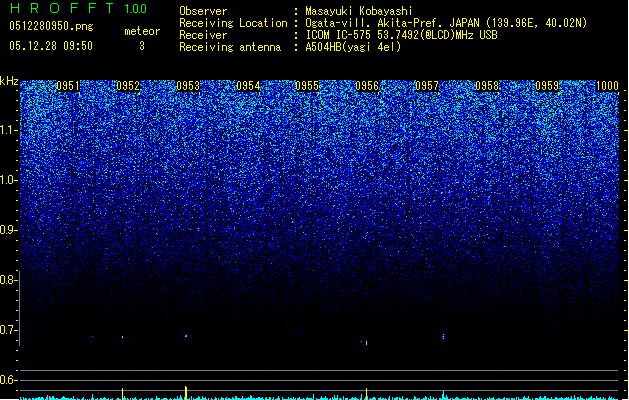Click the meteor echo spot below 0953
The height and width of the screenshot is (400, 629).
[186, 336]
